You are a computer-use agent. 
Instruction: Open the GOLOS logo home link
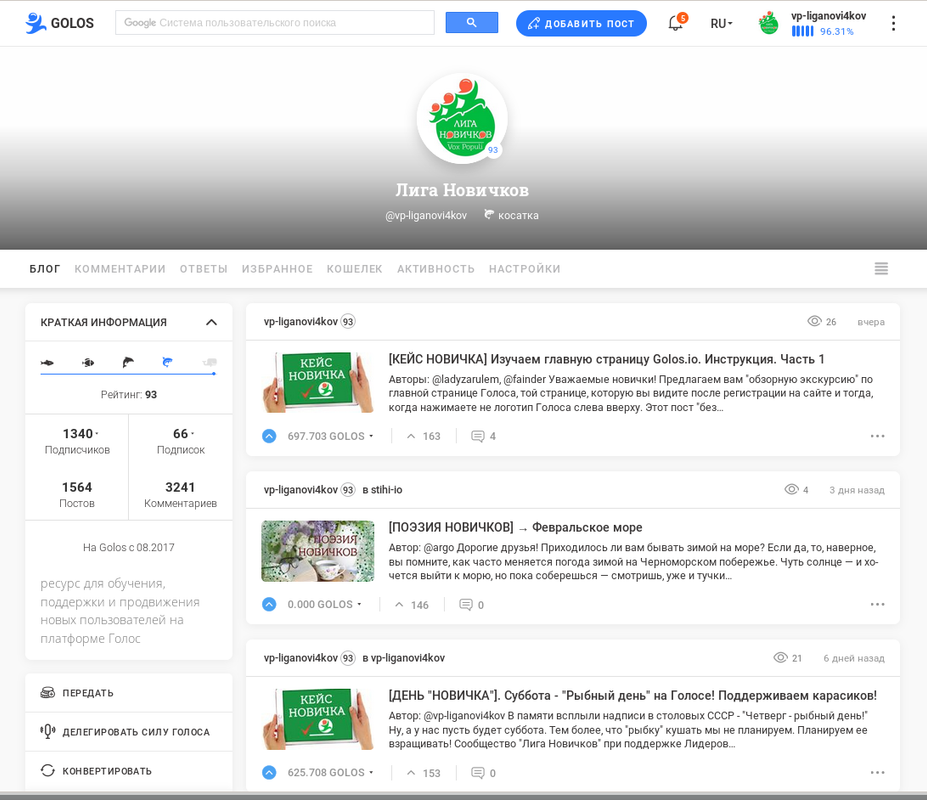pos(59,23)
